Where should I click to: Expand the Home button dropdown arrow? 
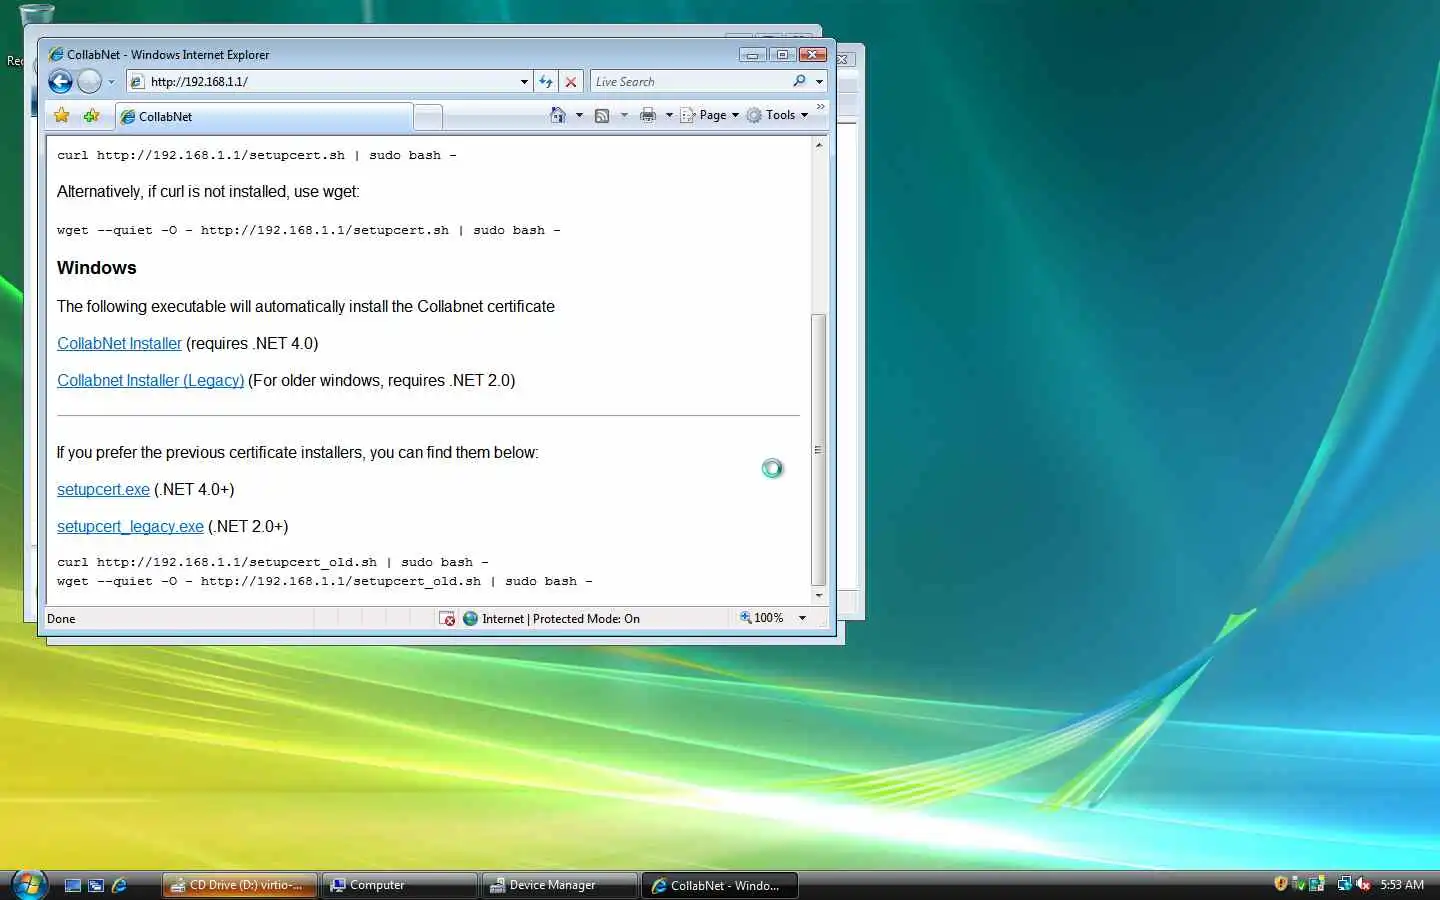tap(579, 115)
